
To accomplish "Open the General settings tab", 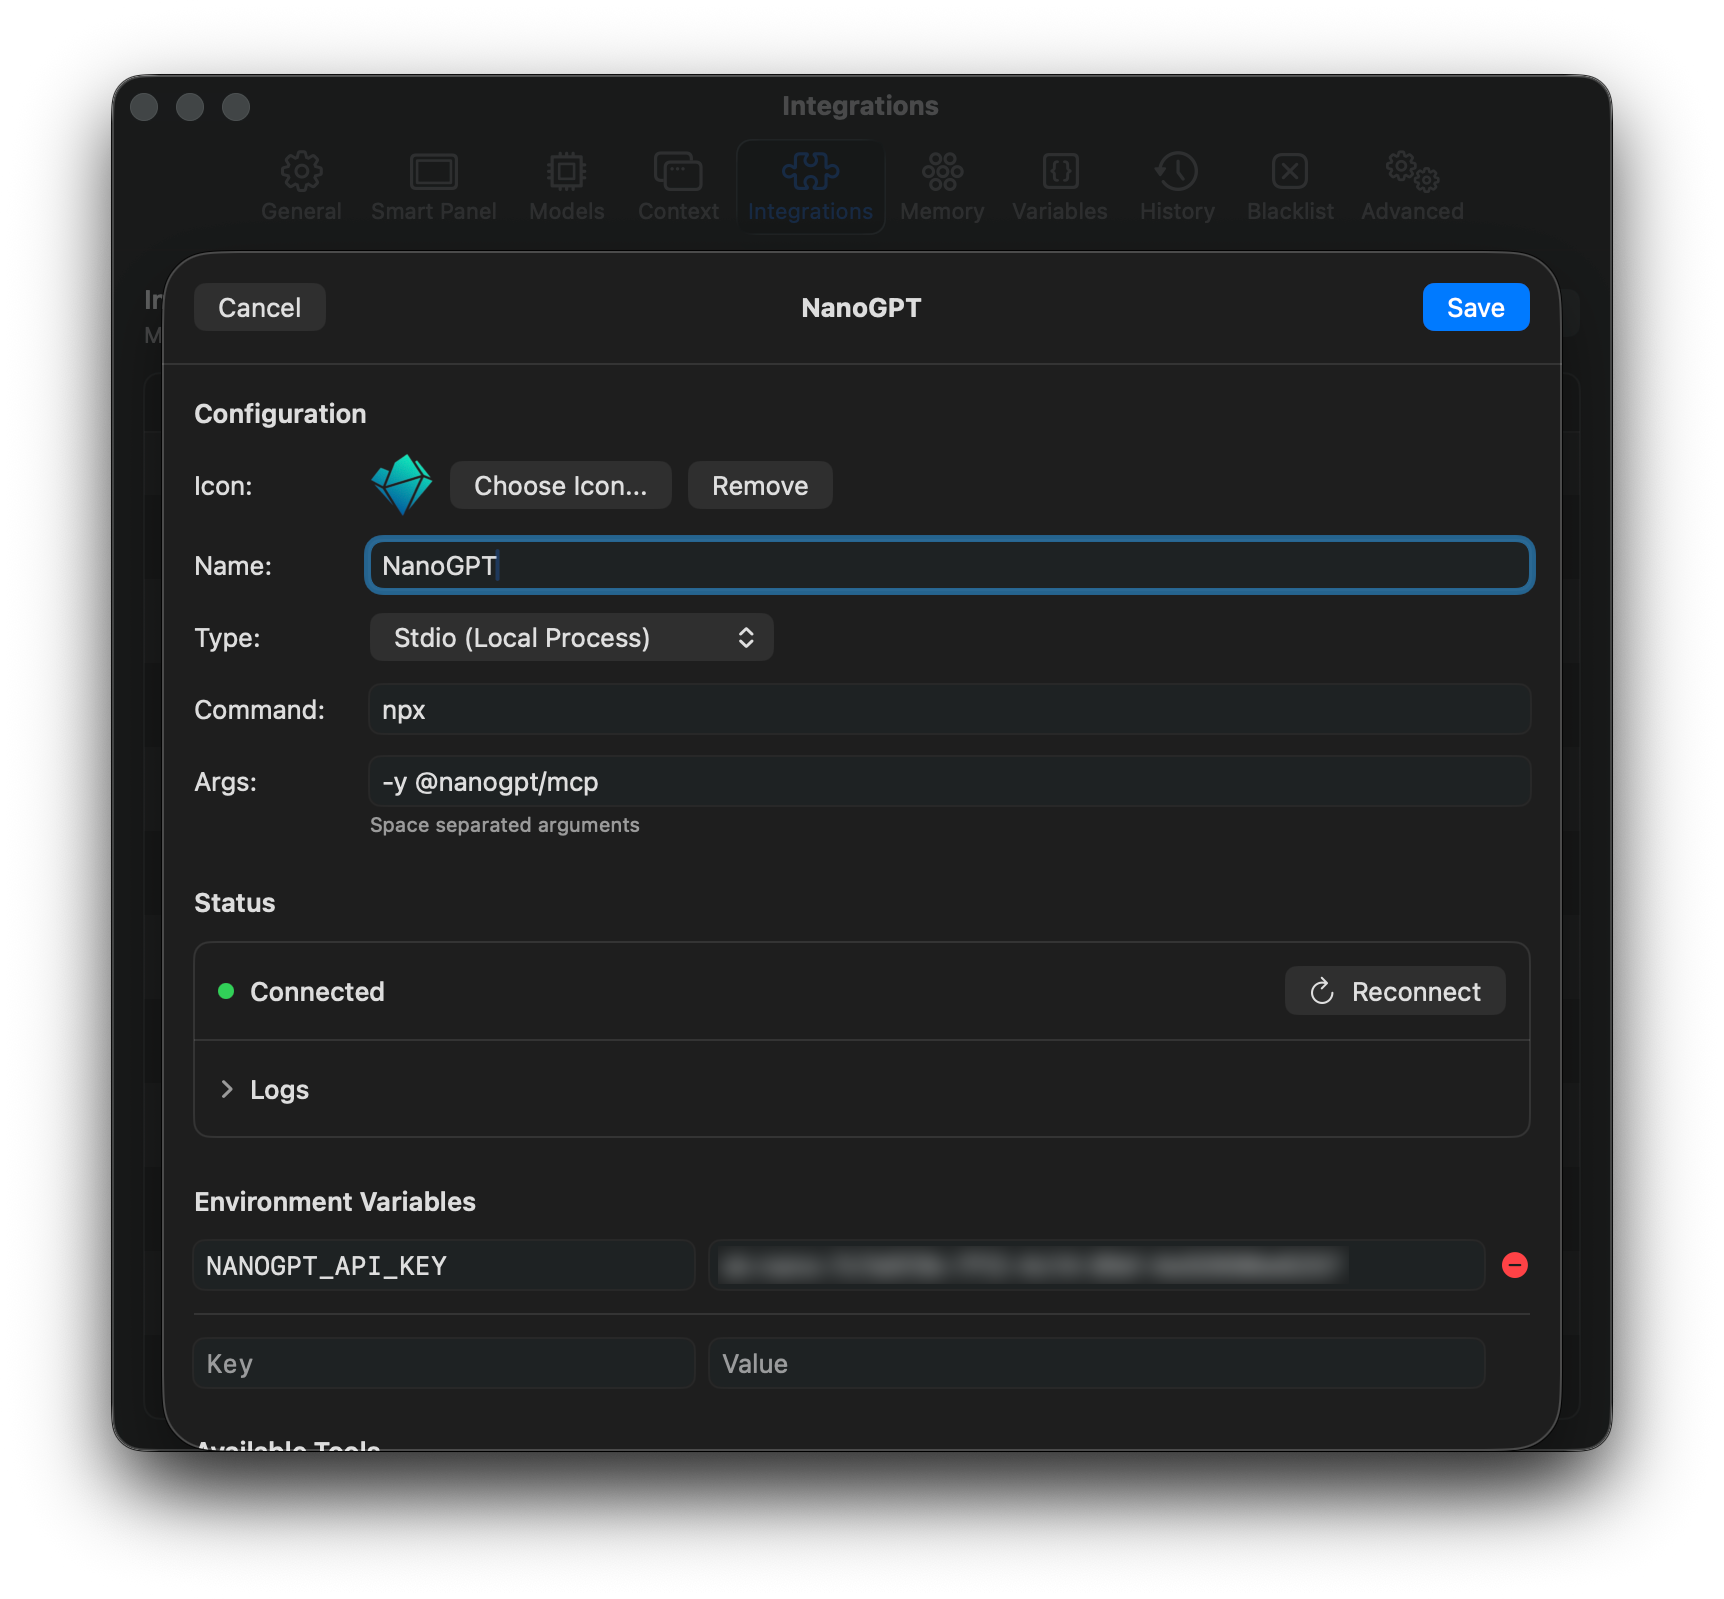I will click(x=301, y=187).
